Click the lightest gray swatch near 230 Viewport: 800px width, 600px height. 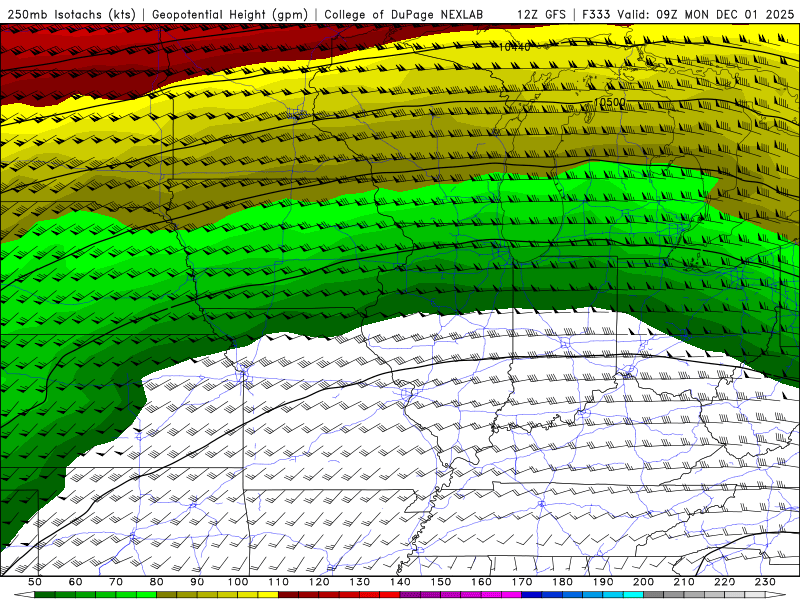coord(755,595)
